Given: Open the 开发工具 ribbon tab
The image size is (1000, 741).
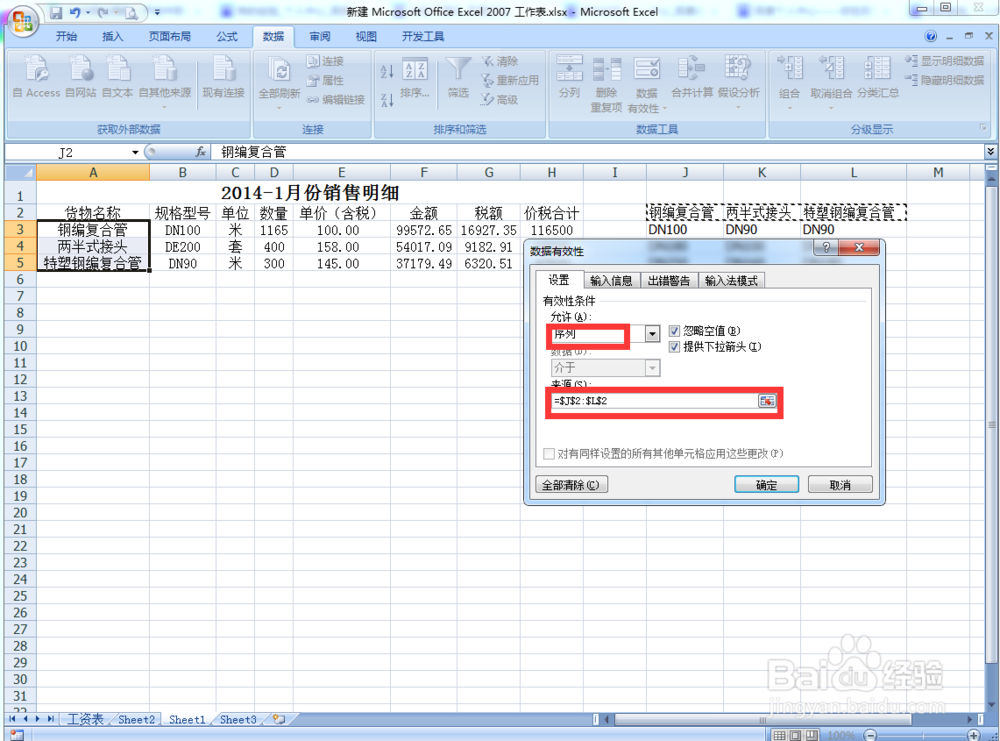Looking at the screenshot, I should click(x=423, y=36).
